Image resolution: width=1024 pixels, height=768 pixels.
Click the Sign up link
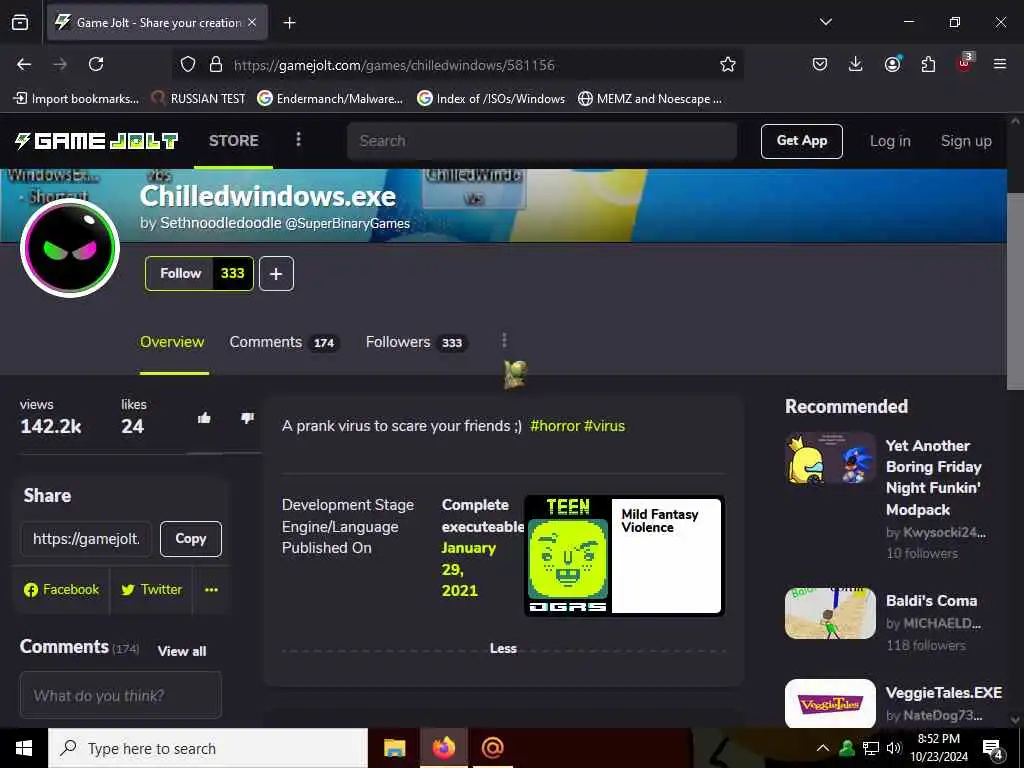(x=966, y=141)
